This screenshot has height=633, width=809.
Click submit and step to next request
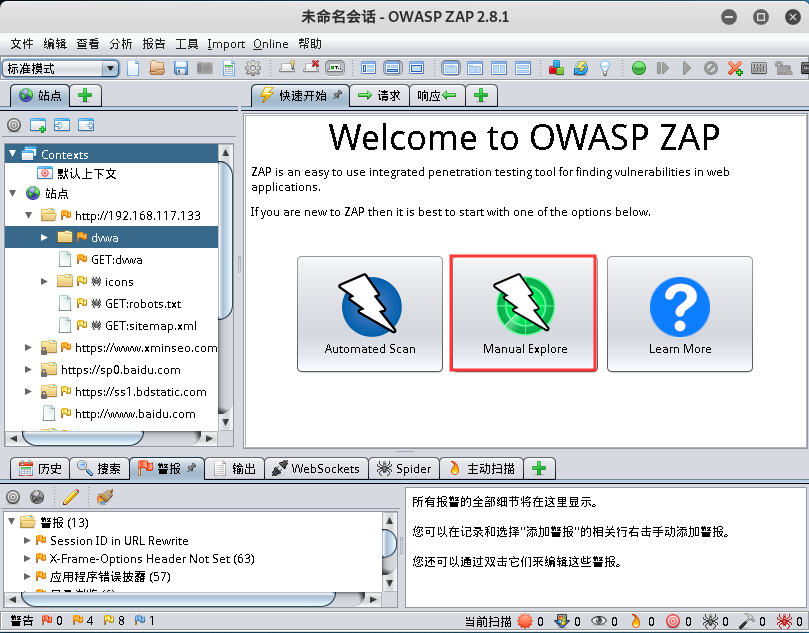click(x=663, y=68)
